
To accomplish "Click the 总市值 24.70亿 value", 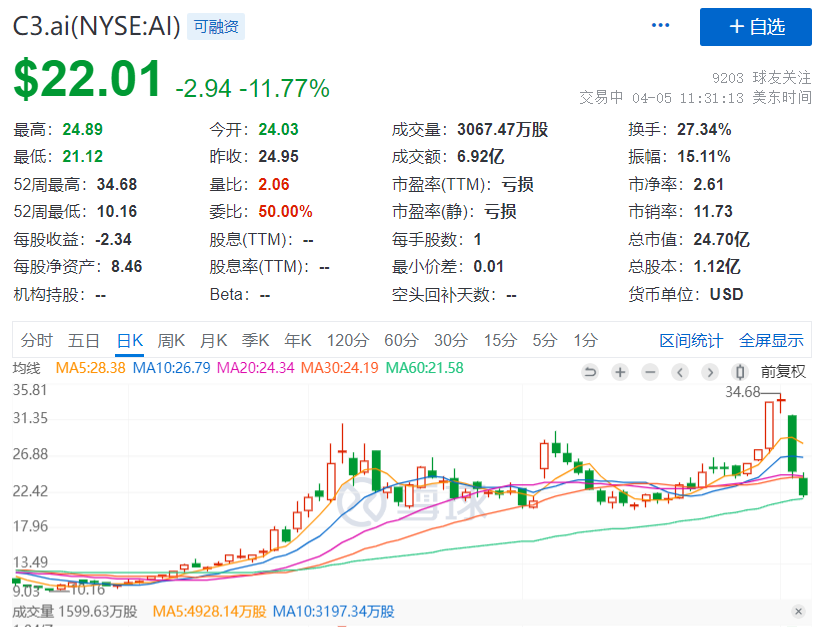I will [722, 240].
